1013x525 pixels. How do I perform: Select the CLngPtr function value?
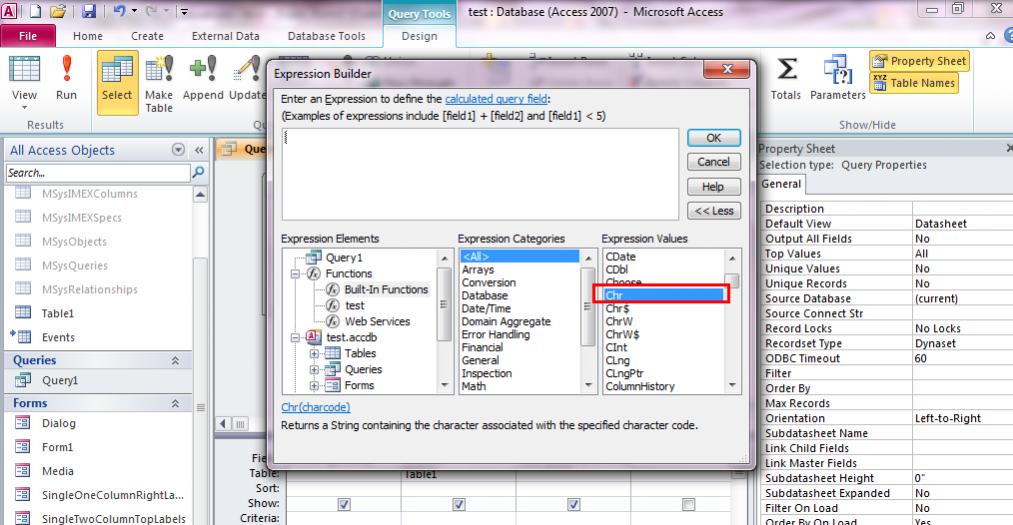[624, 373]
